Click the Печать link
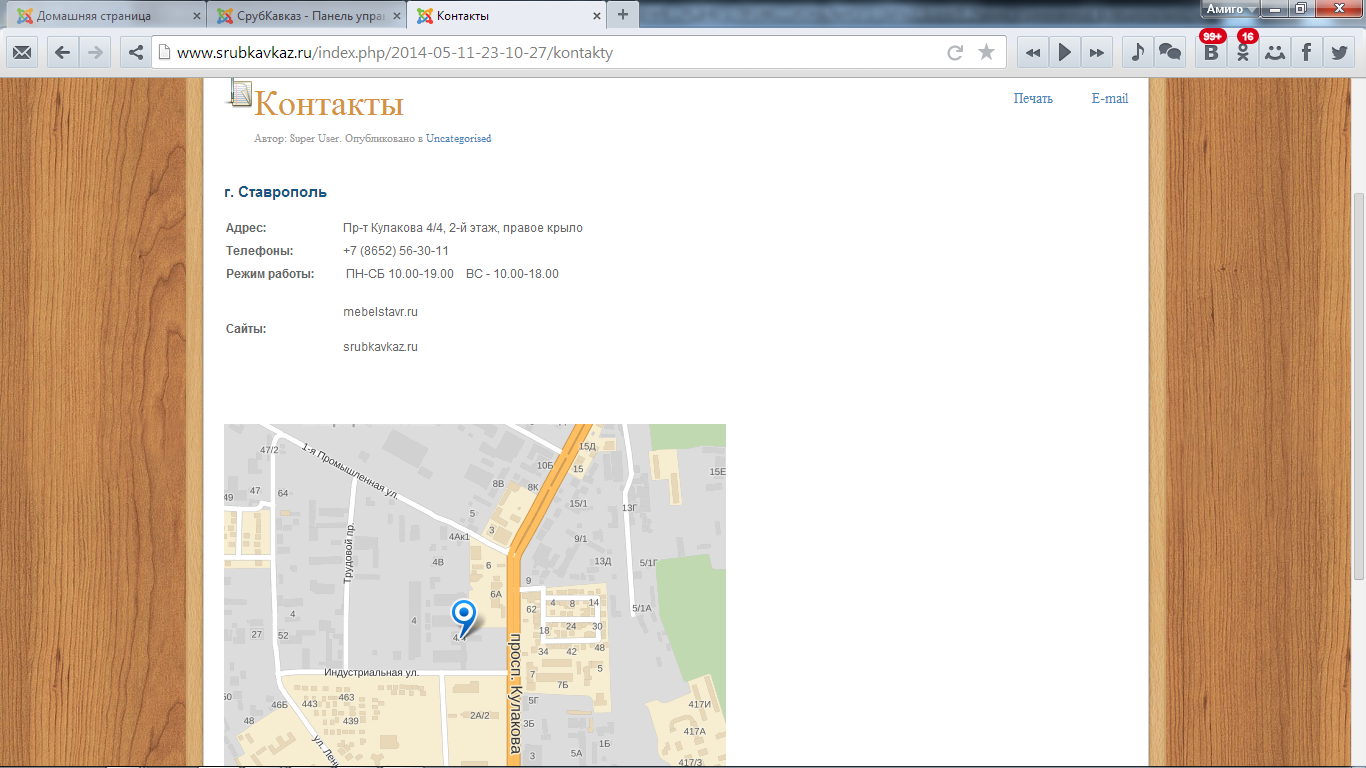The height and width of the screenshot is (768, 1366). [x=1033, y=98]
